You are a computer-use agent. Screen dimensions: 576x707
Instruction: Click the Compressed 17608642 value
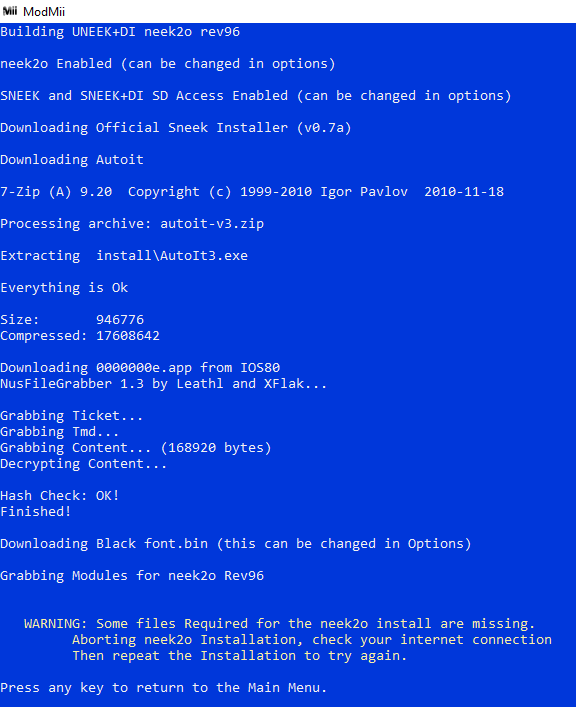point(128,336)
